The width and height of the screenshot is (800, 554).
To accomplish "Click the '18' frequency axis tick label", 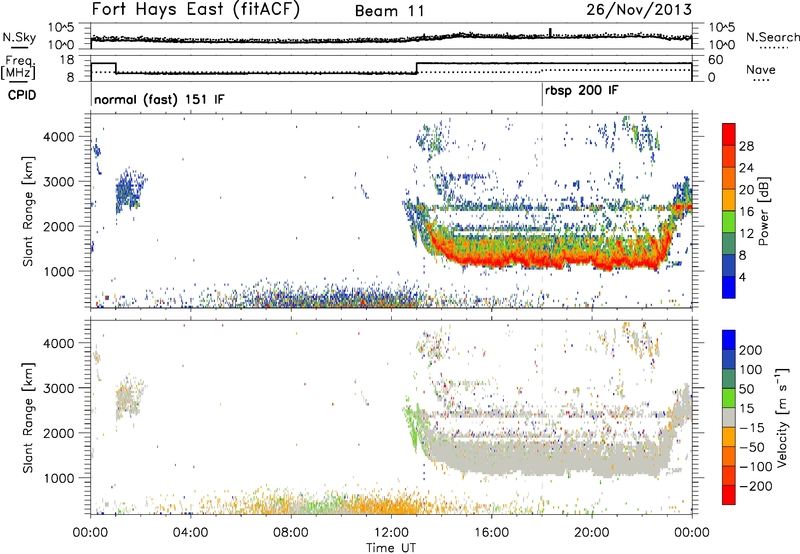I will [67, 60].
